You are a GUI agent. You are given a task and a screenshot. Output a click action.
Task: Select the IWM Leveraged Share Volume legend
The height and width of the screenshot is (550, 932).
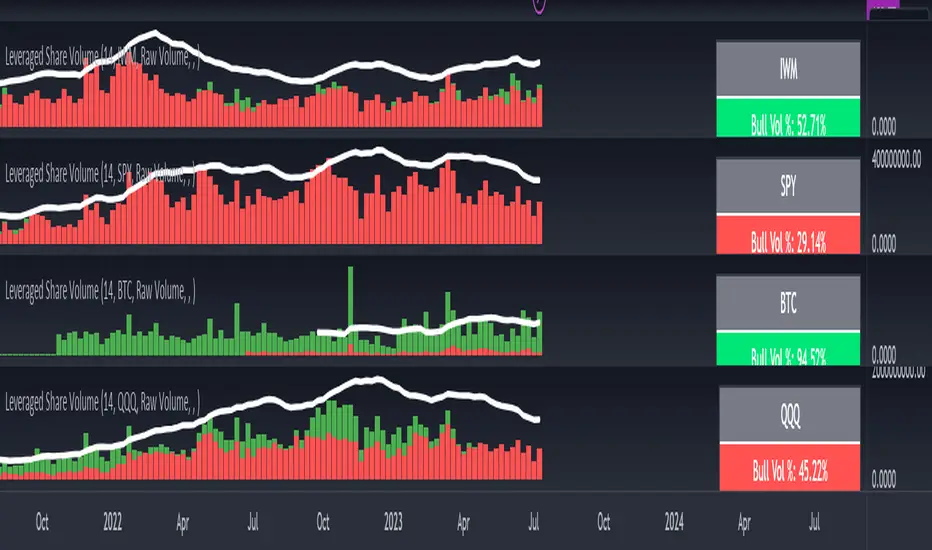[x=102, y=58]
